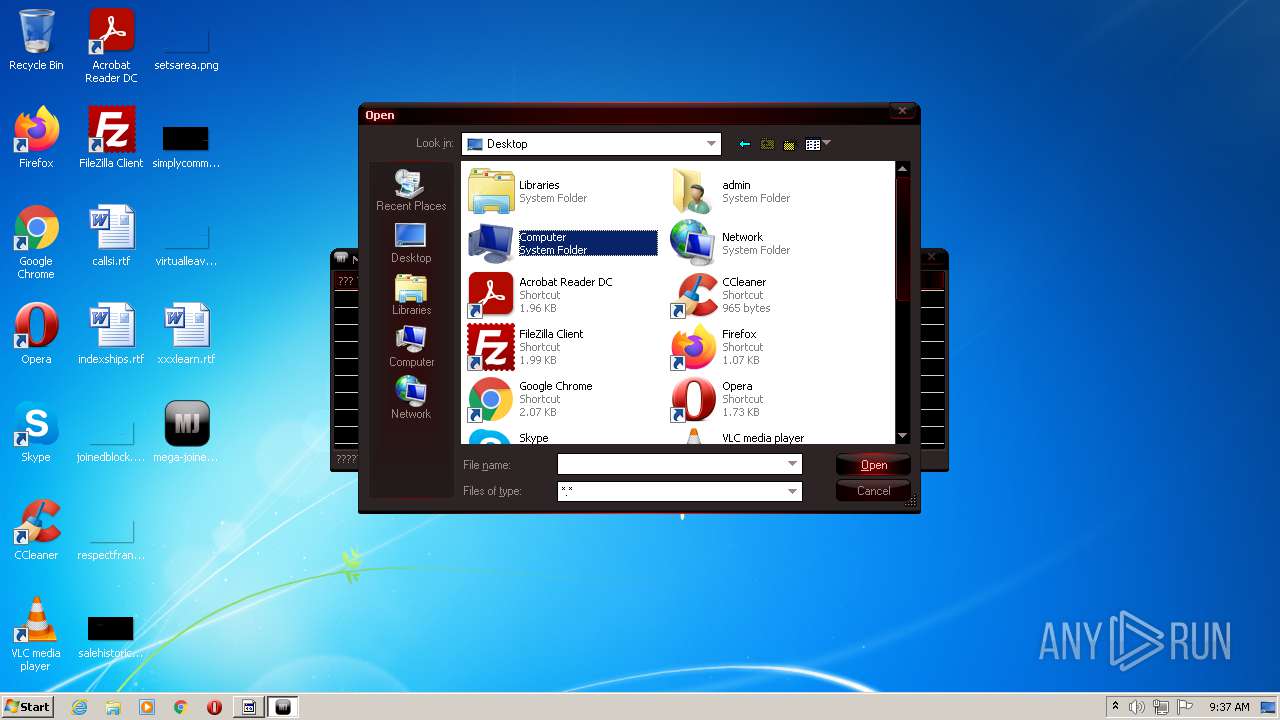
Task: Expand the Look in Desktop dropdown
Action: point(711,144)
